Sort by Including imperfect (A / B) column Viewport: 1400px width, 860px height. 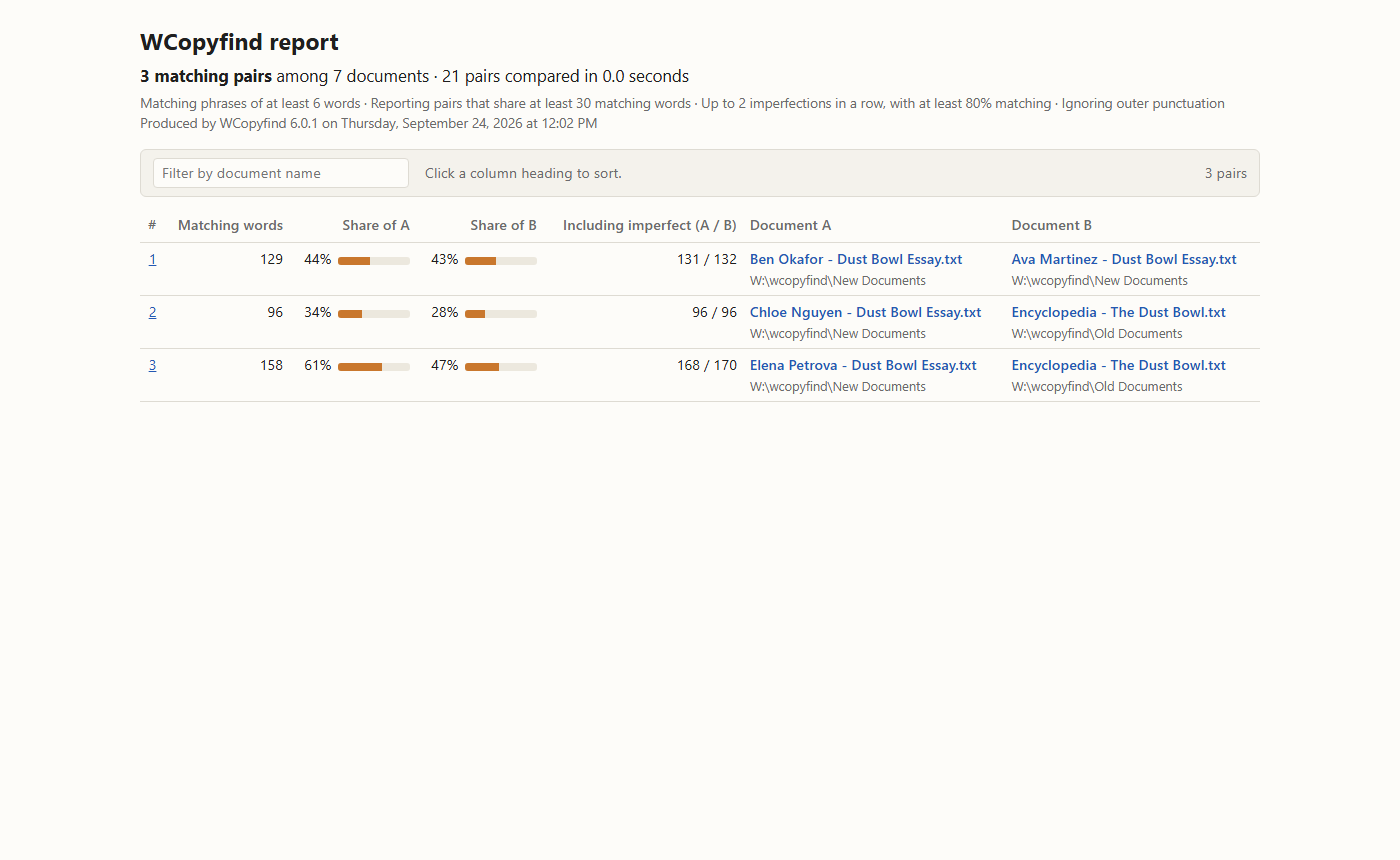(x=650, y=225)
